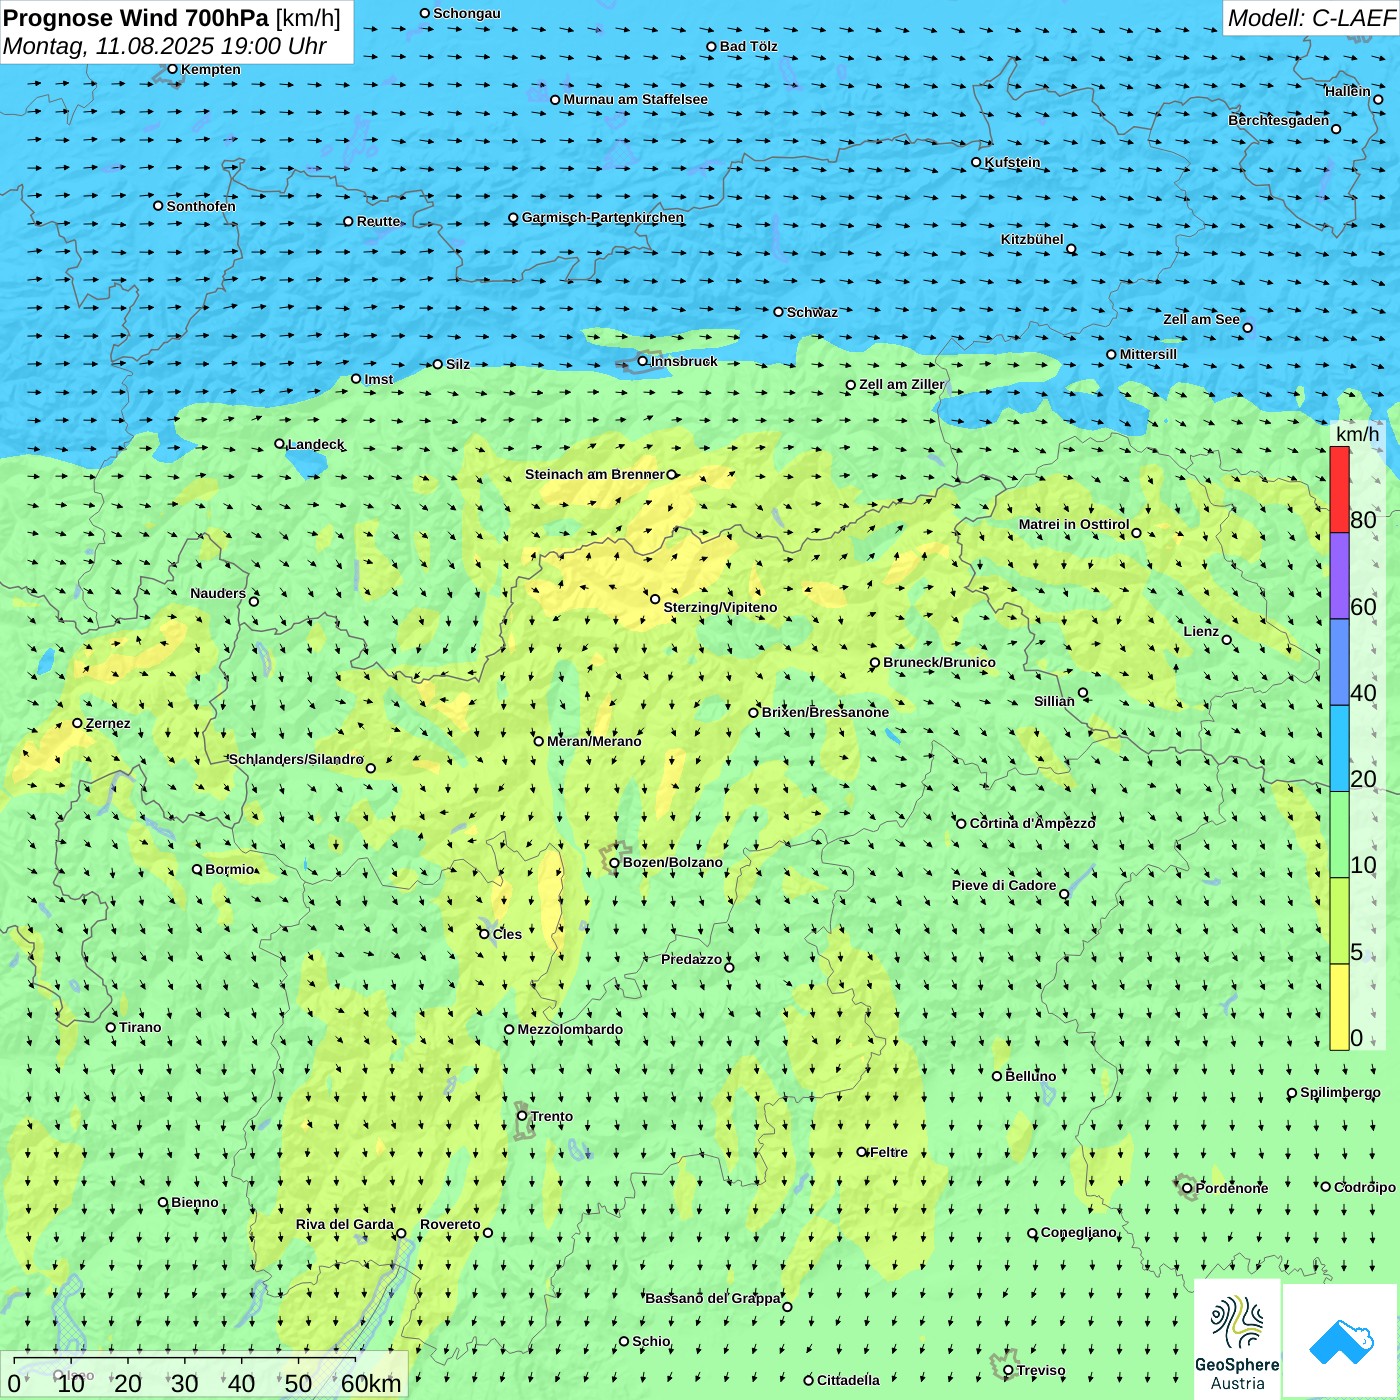Click the Trento city marker
The image size is (1400, 1400).
(x=522, y=1116)
